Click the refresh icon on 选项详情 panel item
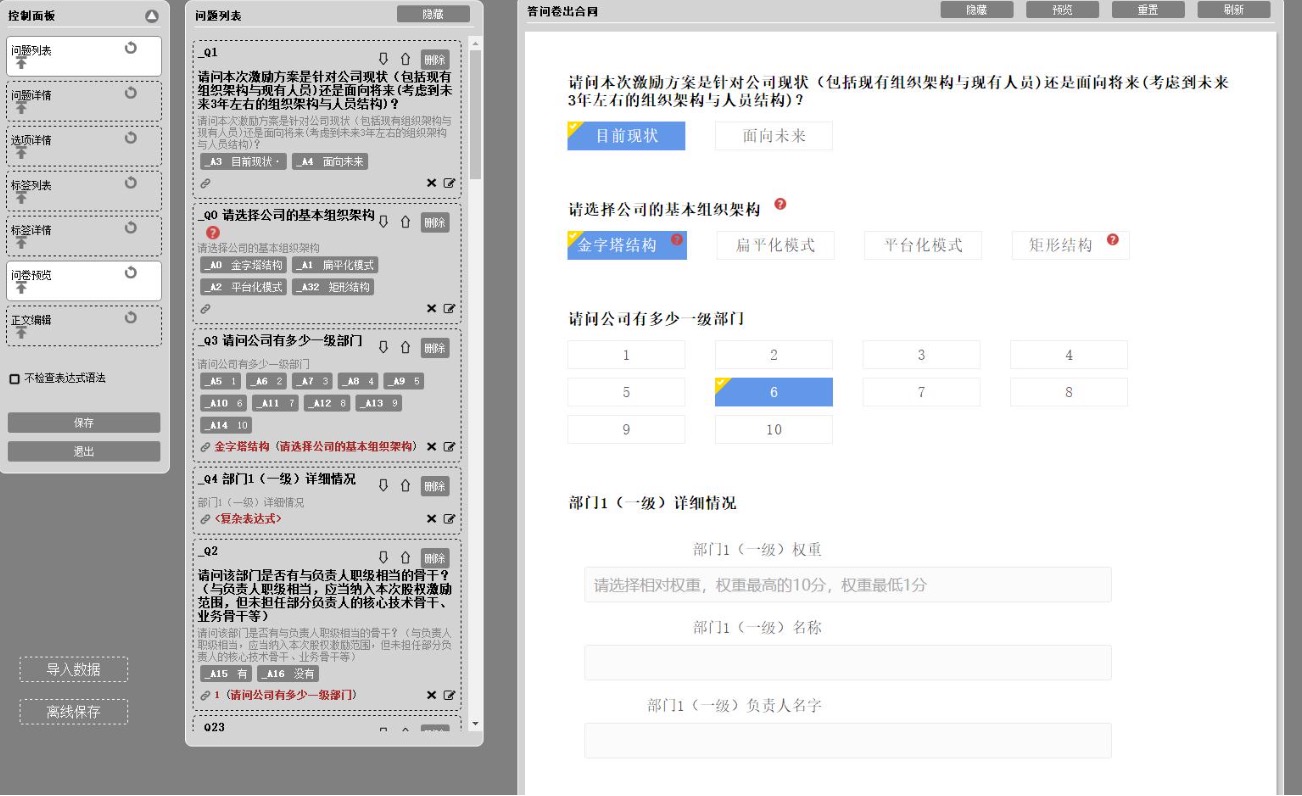 pos(130,138)
